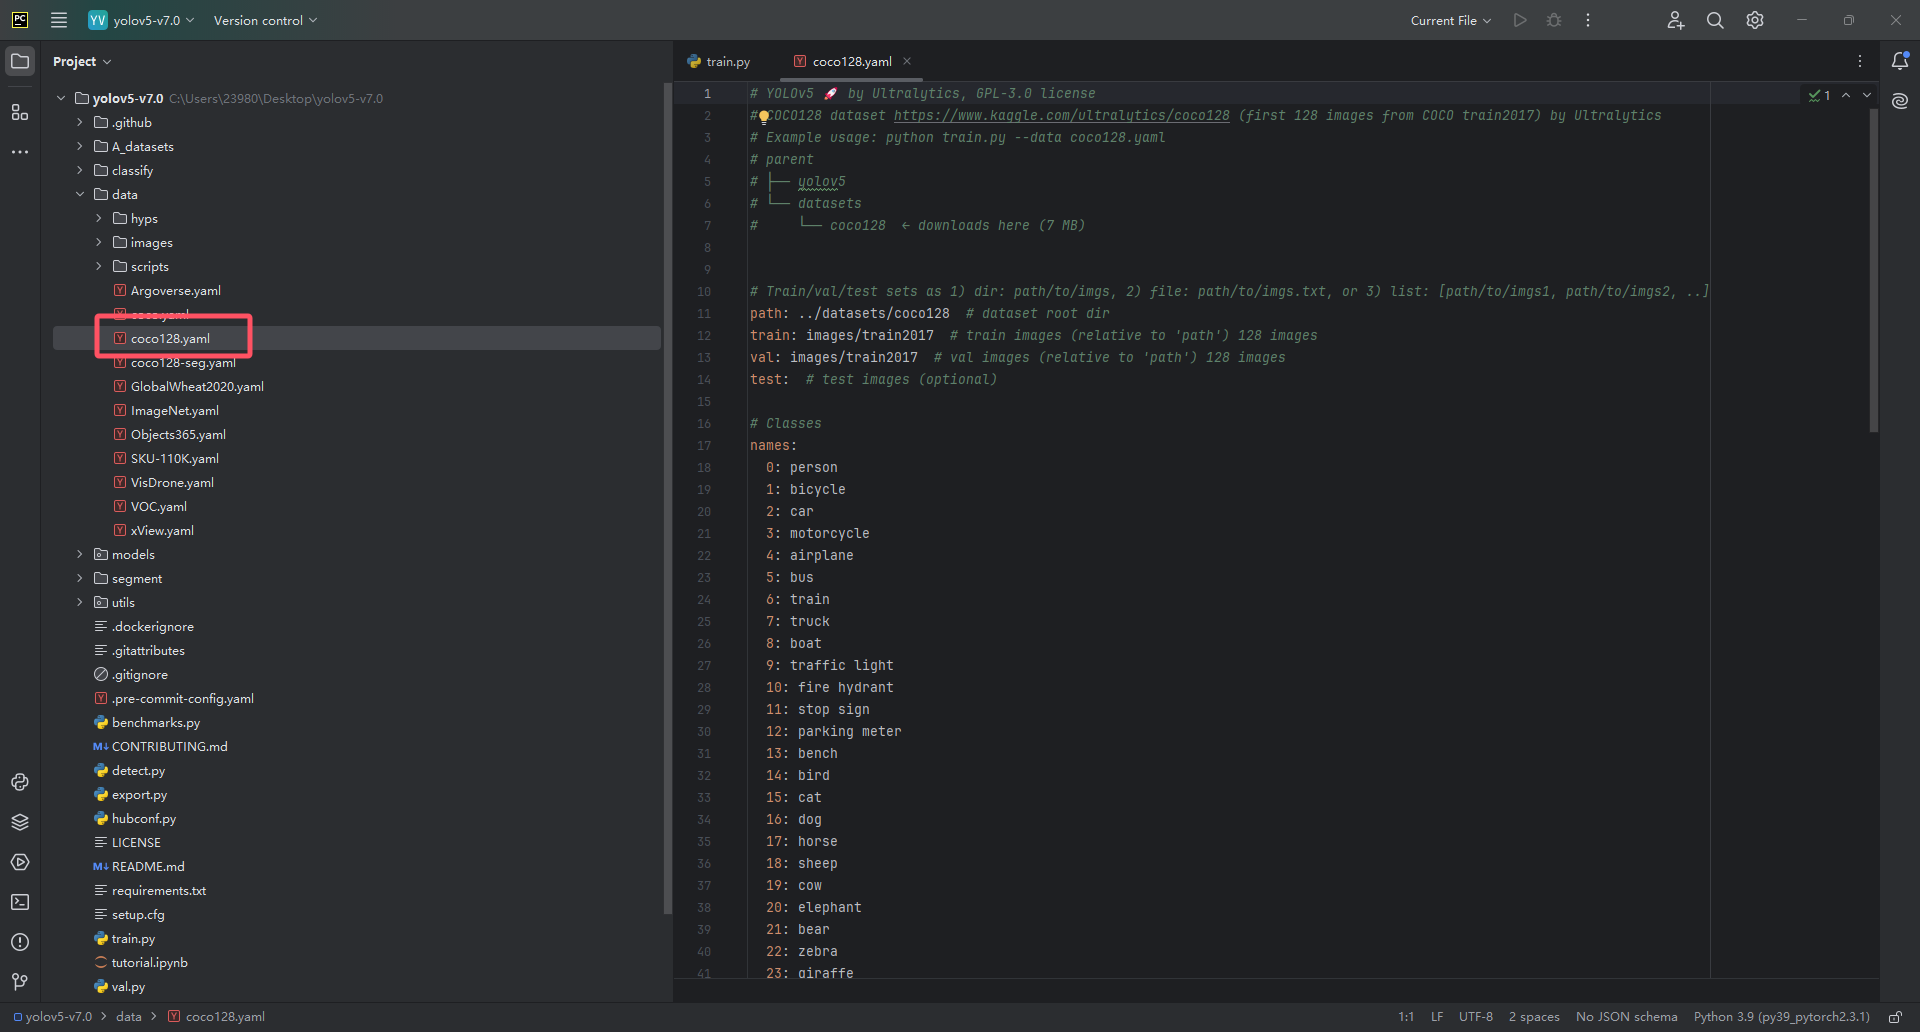Image resolution: width=1920 pixels, height=1032 pixels.
Task: Go to next highlighted problem arrow
Action: coord(1867,95)
